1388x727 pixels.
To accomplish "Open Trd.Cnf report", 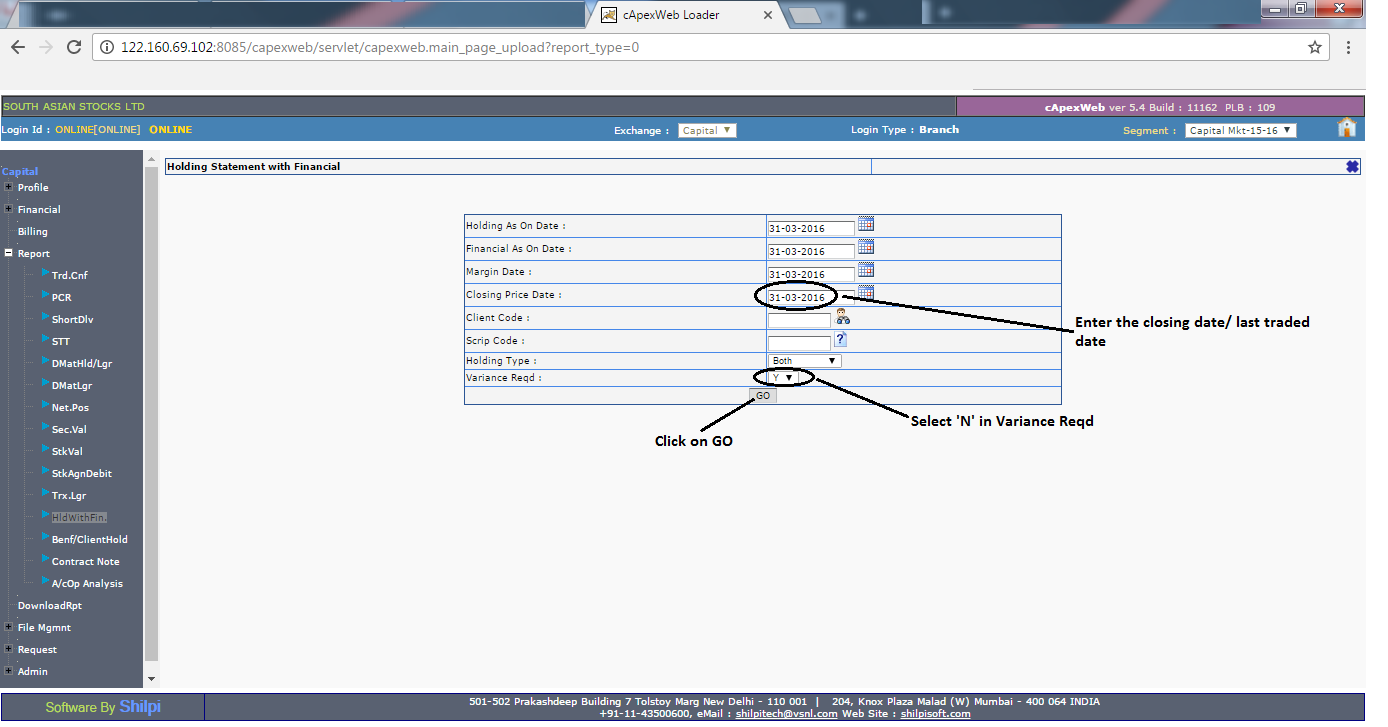I will point(70,275).
